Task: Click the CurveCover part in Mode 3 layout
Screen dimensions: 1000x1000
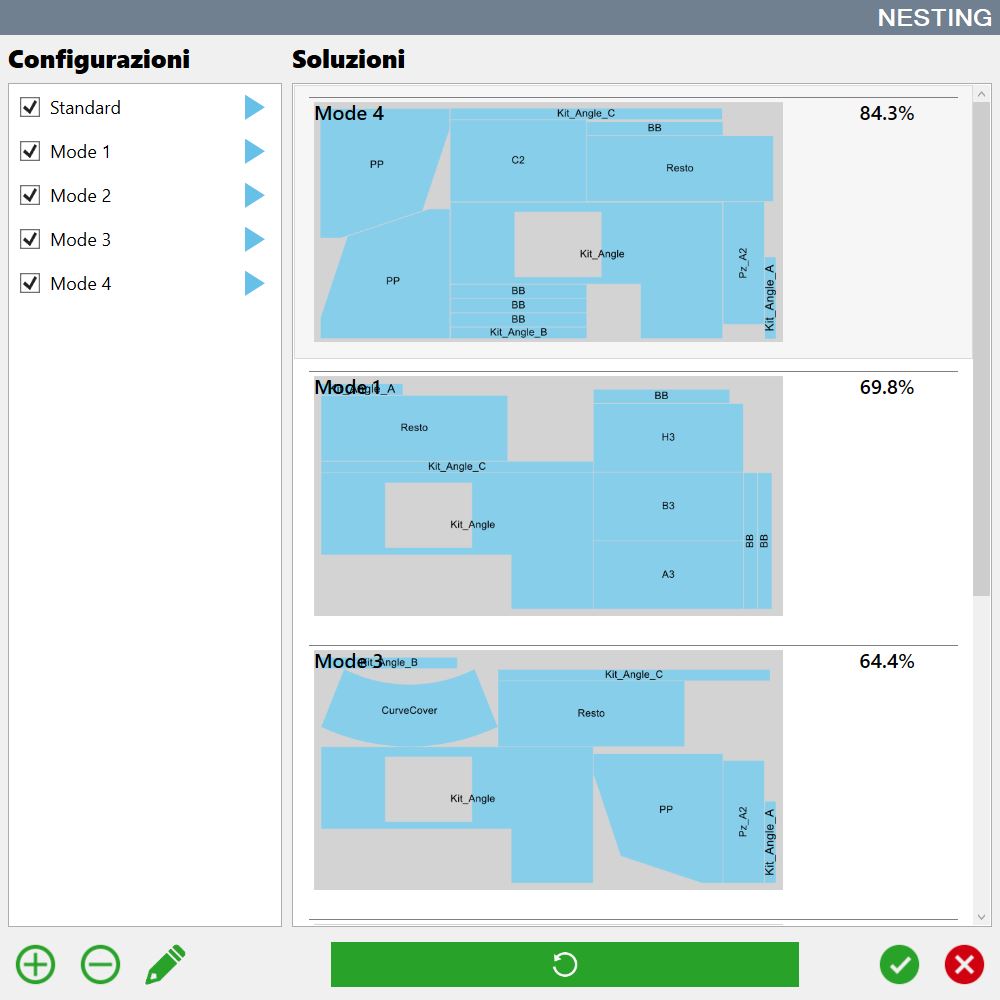Action: point(409,710)
